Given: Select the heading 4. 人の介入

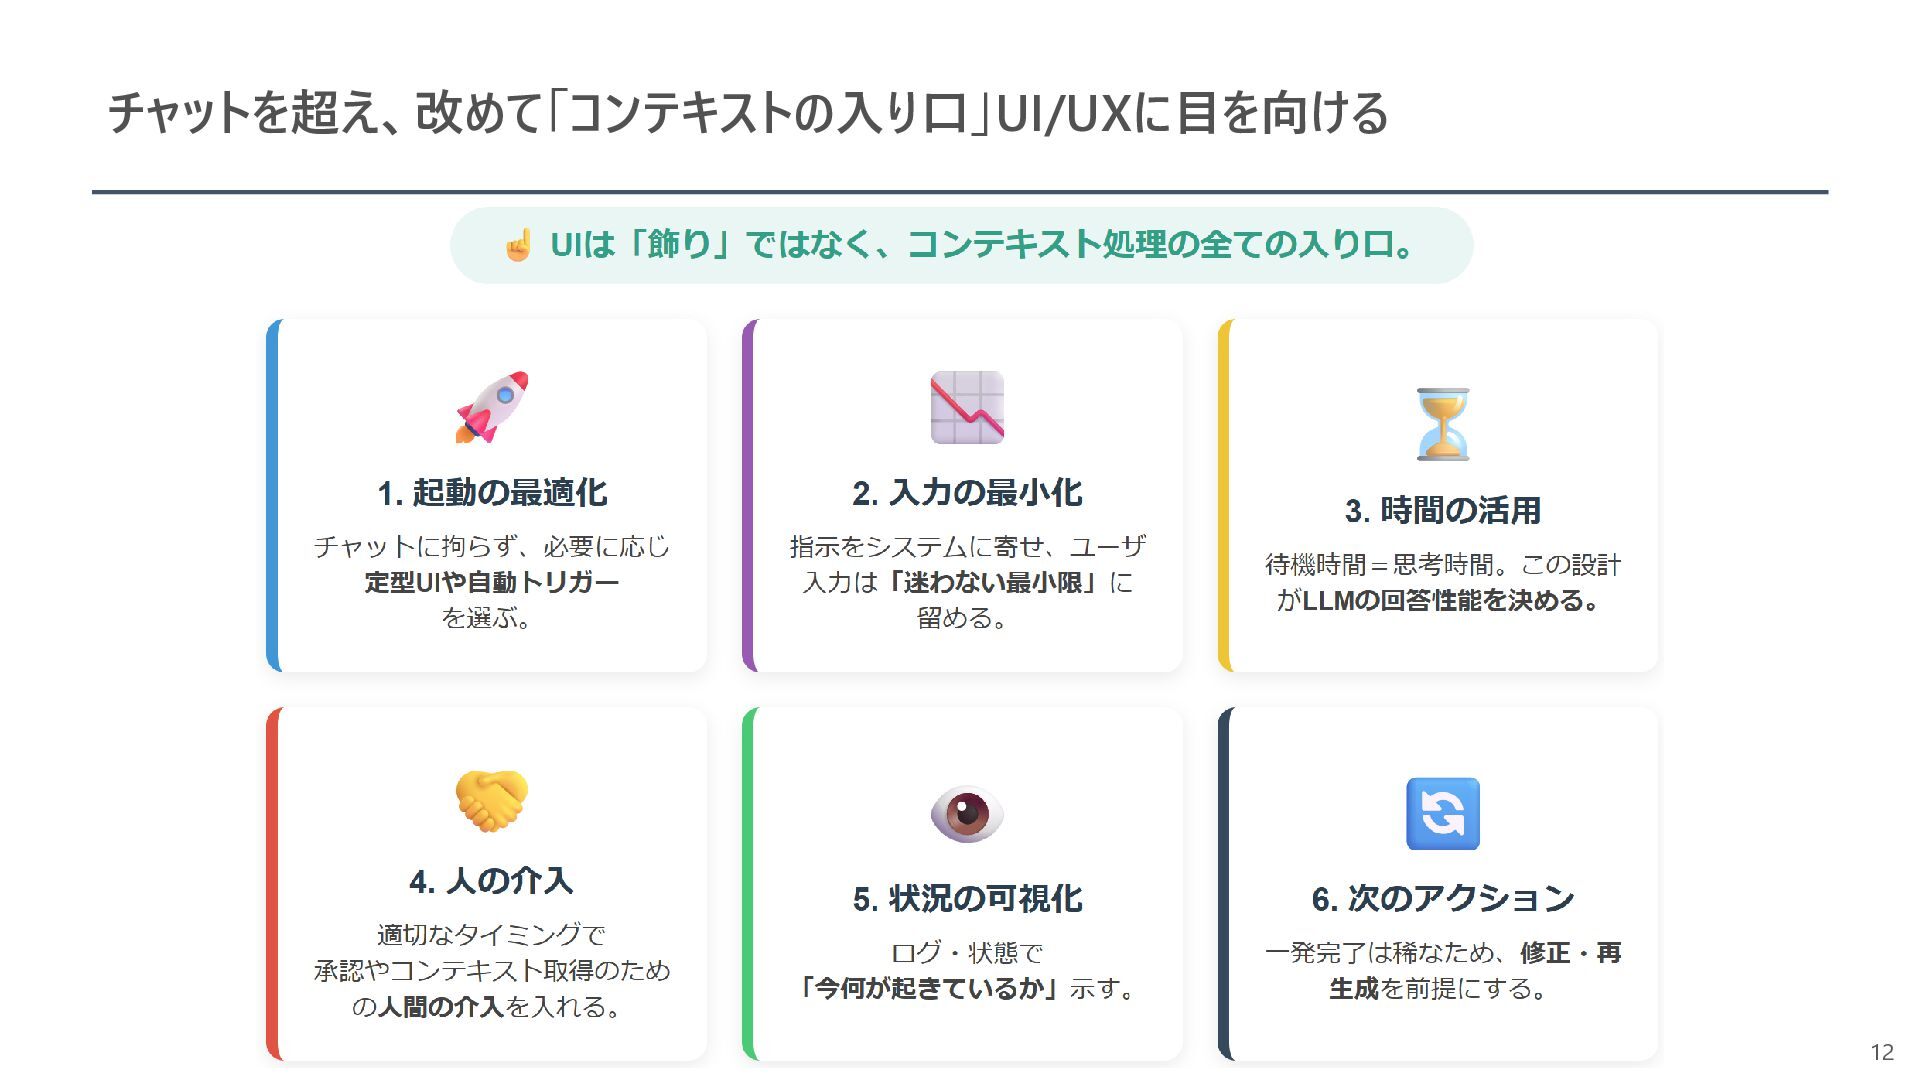Looking at the screenshot, I should [x=491, y=881].
